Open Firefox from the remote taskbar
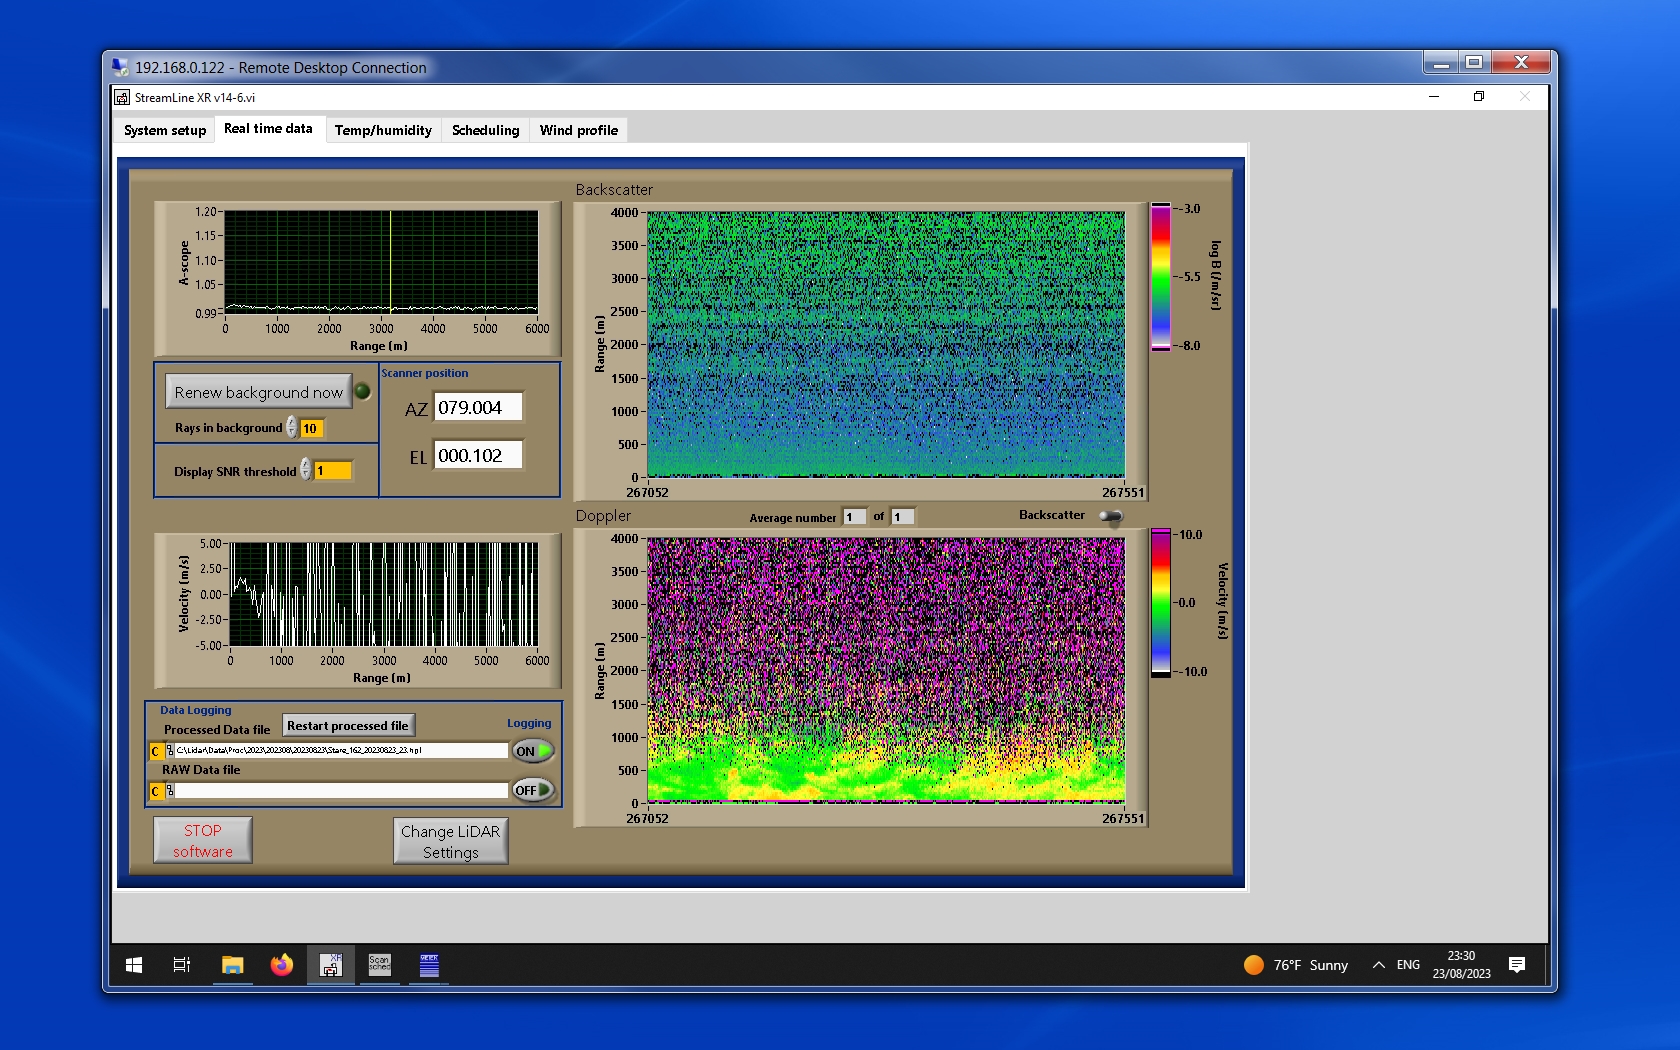 pos(282,965)
